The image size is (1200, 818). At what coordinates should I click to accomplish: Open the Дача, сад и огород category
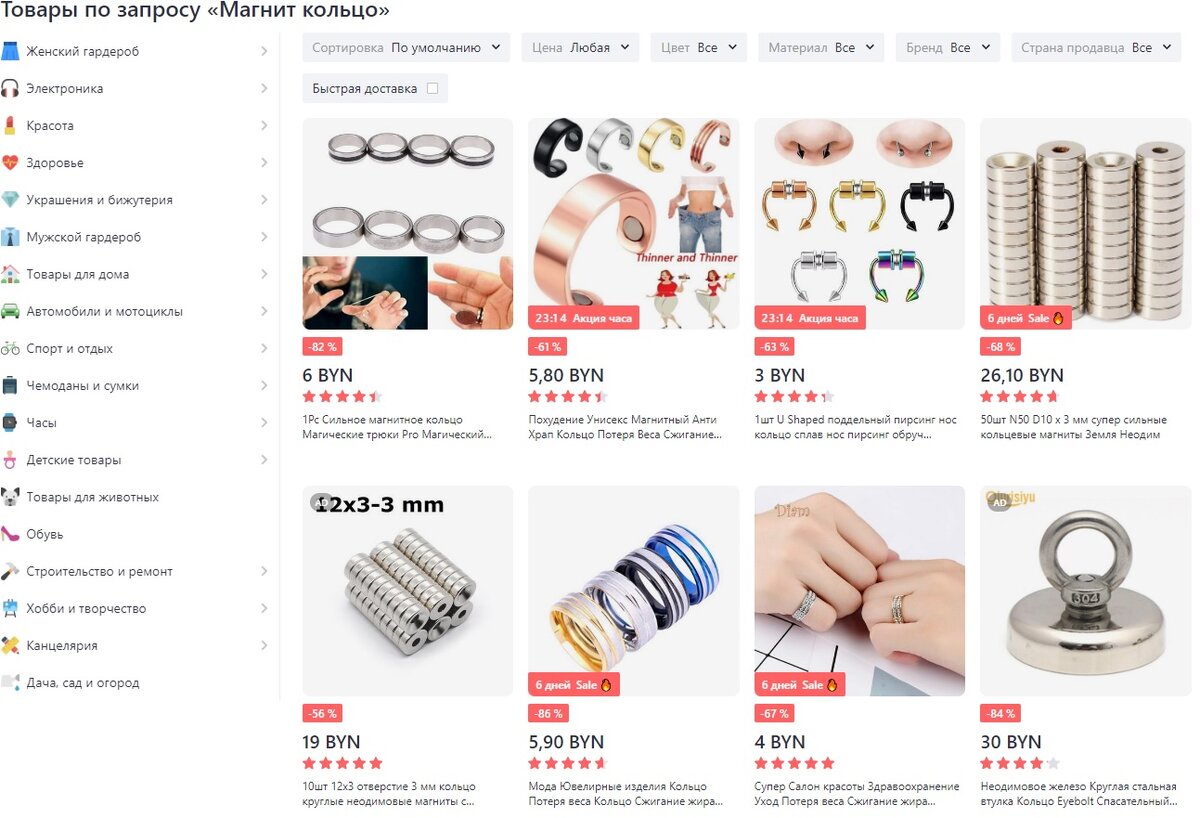[x=83, y=683]
